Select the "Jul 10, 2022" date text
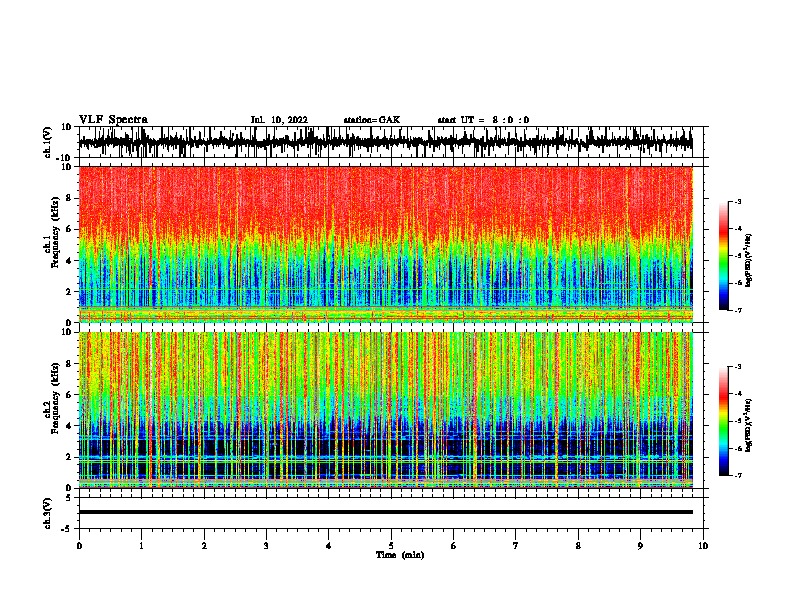792x612 pixels. tap(279, 120)
